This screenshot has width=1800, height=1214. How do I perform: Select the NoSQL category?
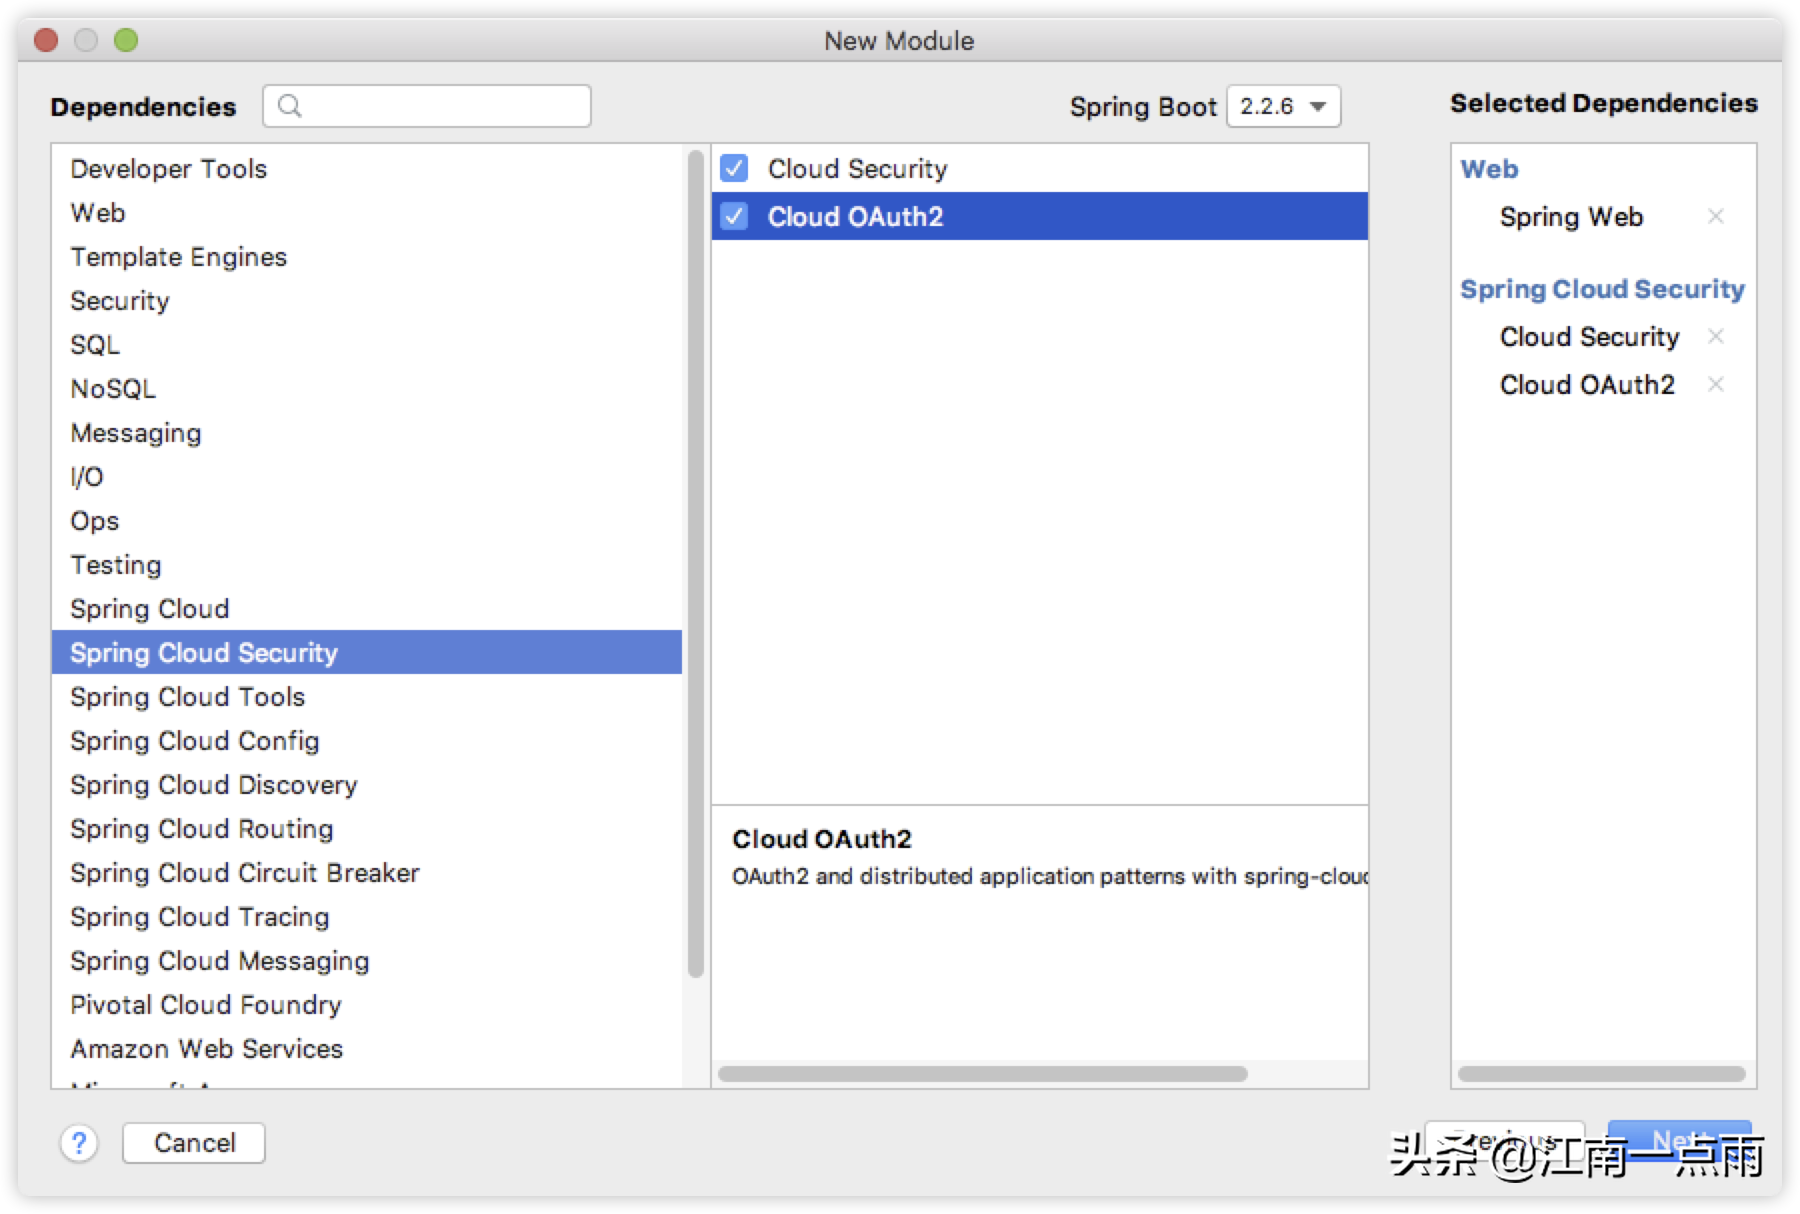click(x=367, y=389)
